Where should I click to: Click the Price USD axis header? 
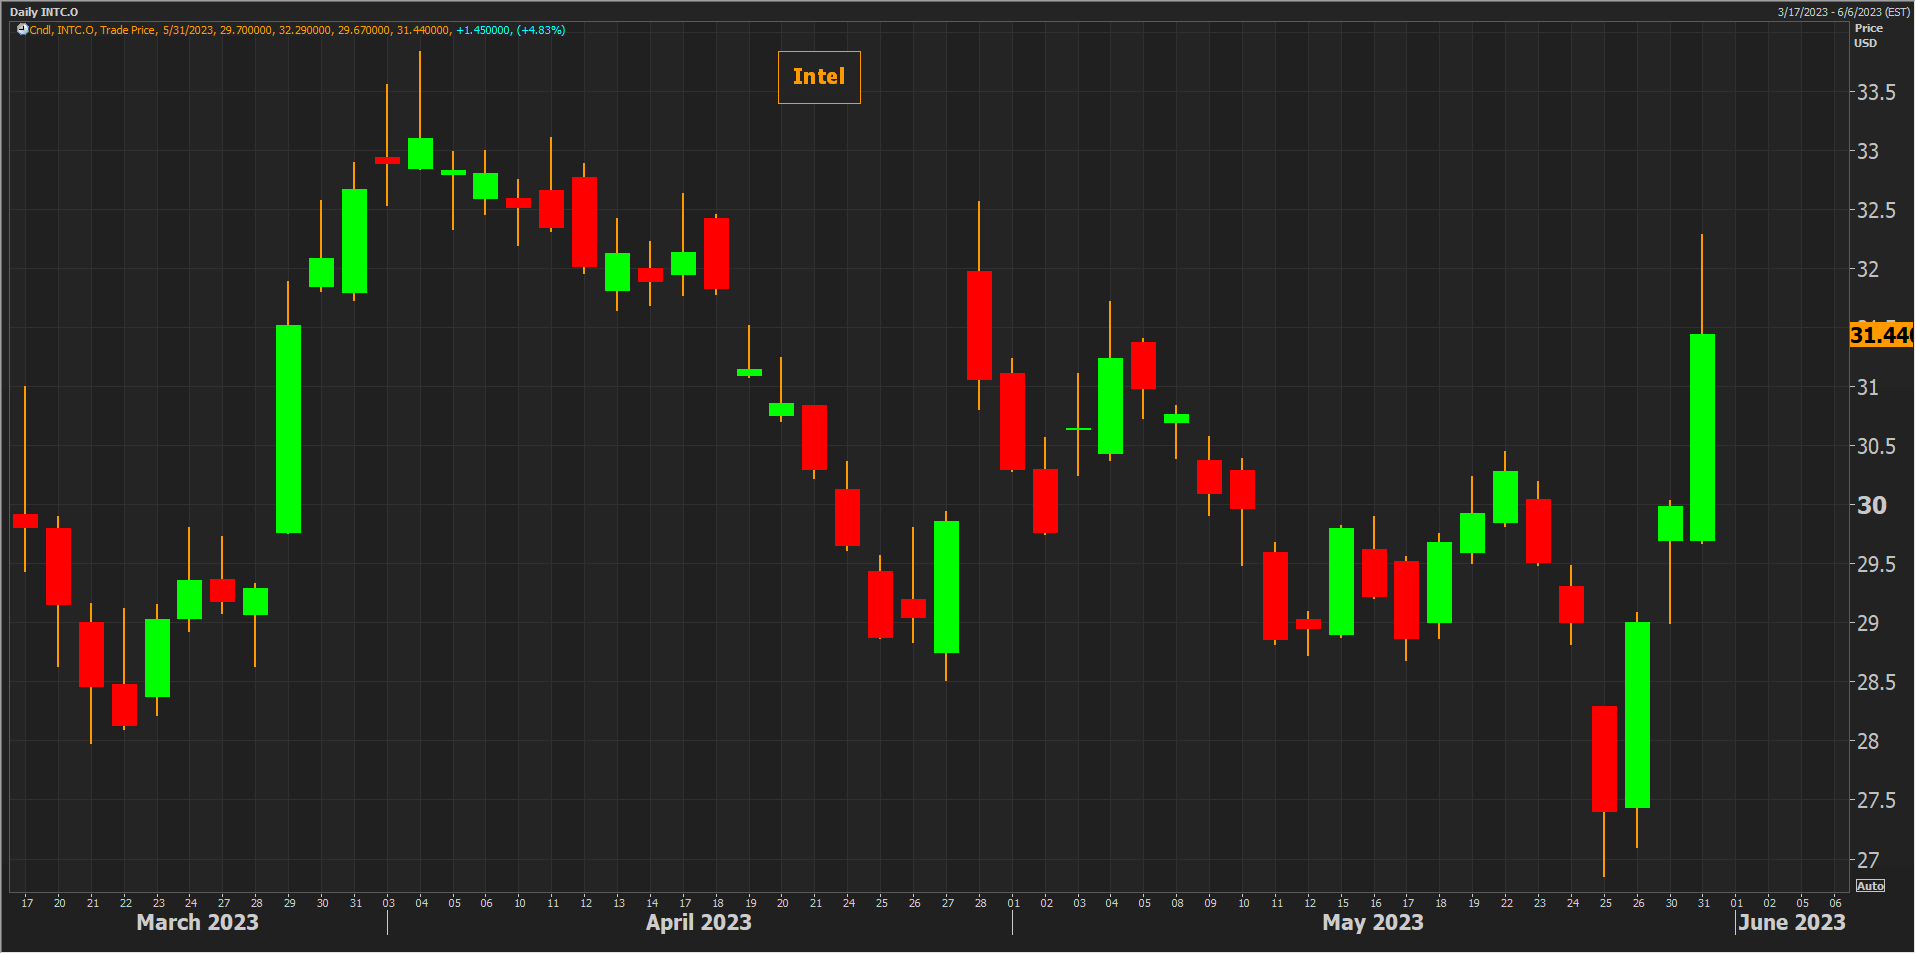(1867, 36)
